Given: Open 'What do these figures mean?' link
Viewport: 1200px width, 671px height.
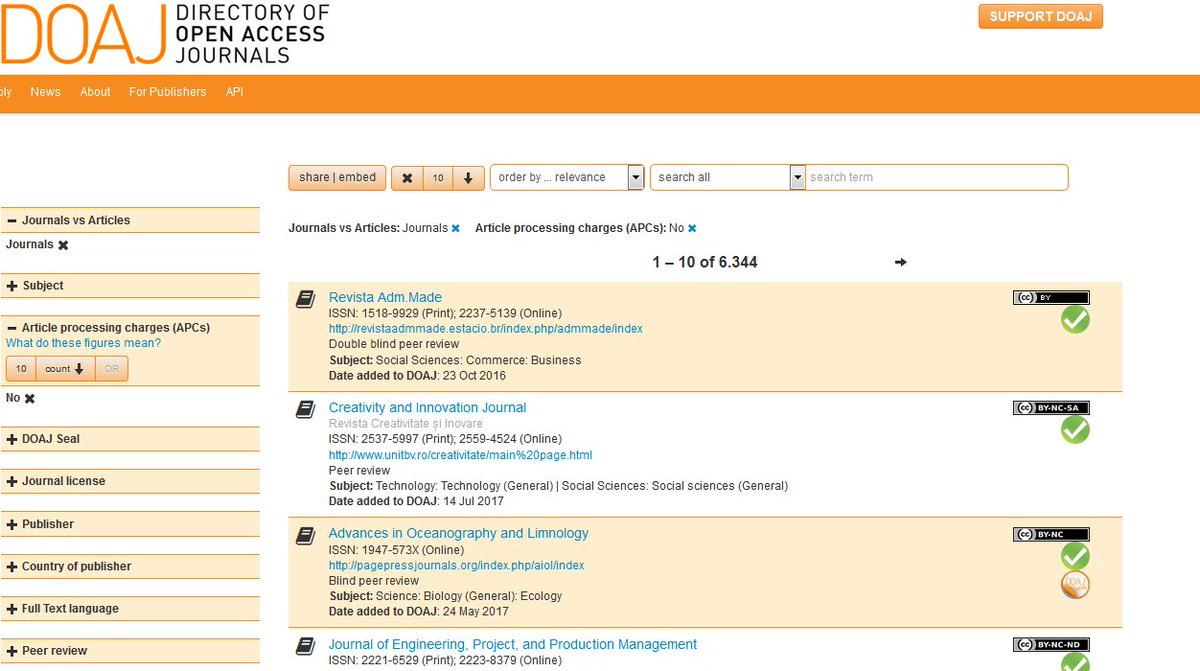Looking at the screenshot, I should [83, 343].
